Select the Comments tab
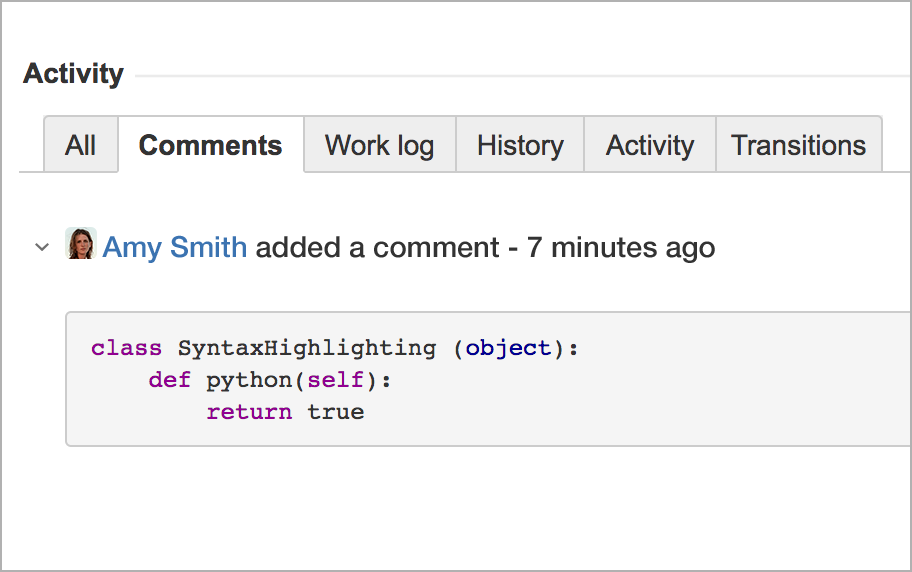 pos(210,145)
